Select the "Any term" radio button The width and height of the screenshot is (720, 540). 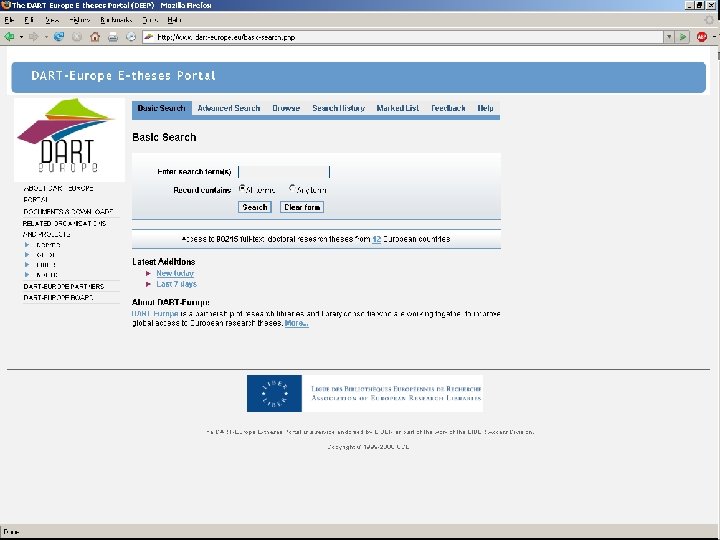click(292, 188)
